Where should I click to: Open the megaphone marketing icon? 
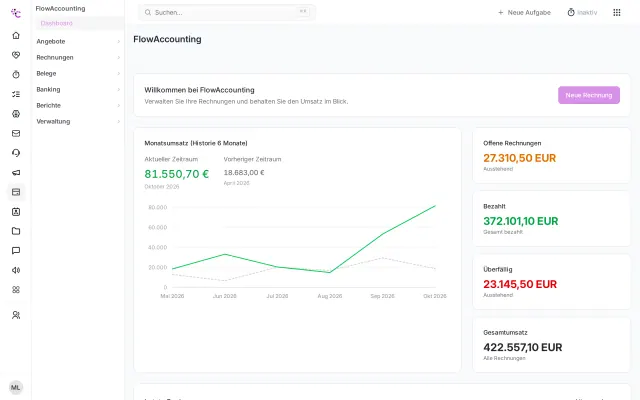[16, 173]
